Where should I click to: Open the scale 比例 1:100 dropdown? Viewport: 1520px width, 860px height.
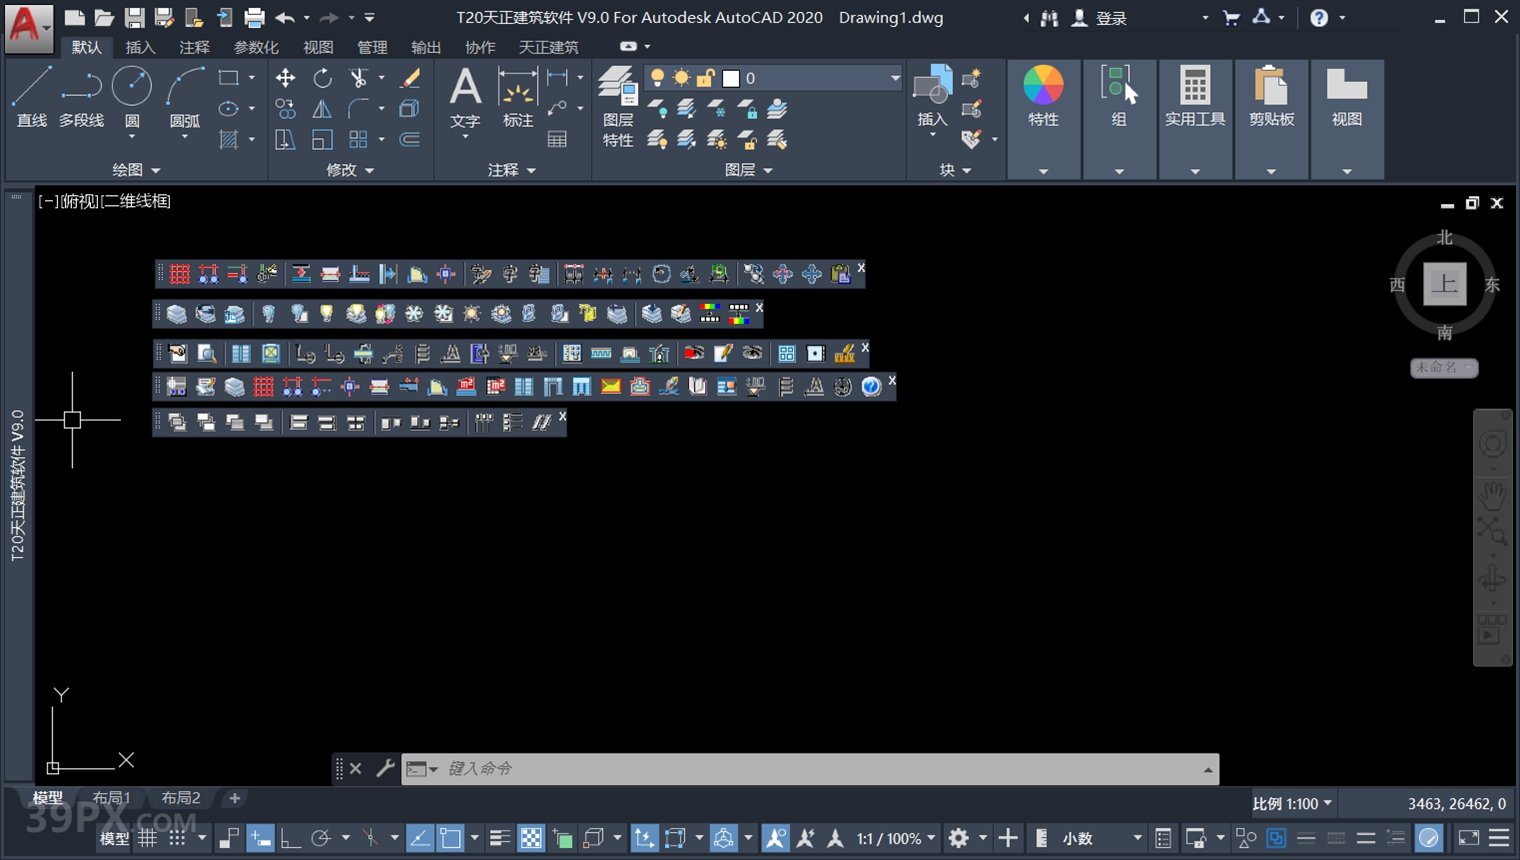(x=1292, y=804)
